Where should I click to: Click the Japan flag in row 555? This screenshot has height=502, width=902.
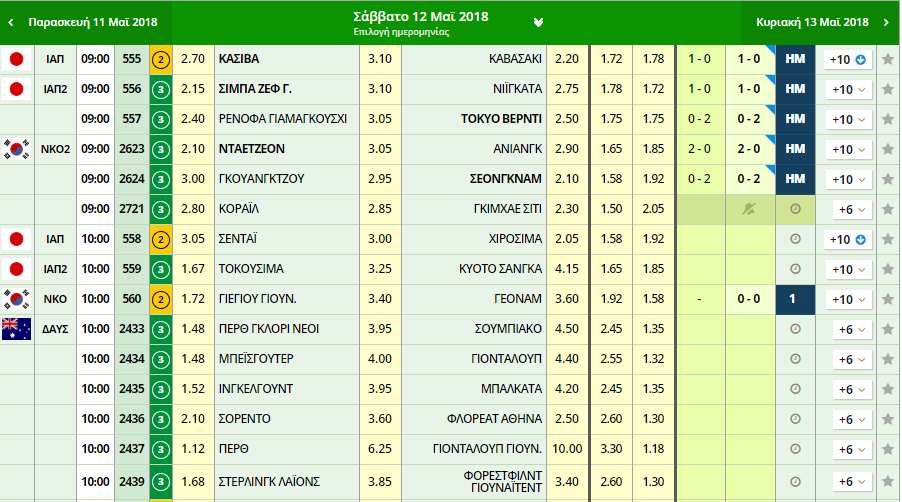(15, 59)
